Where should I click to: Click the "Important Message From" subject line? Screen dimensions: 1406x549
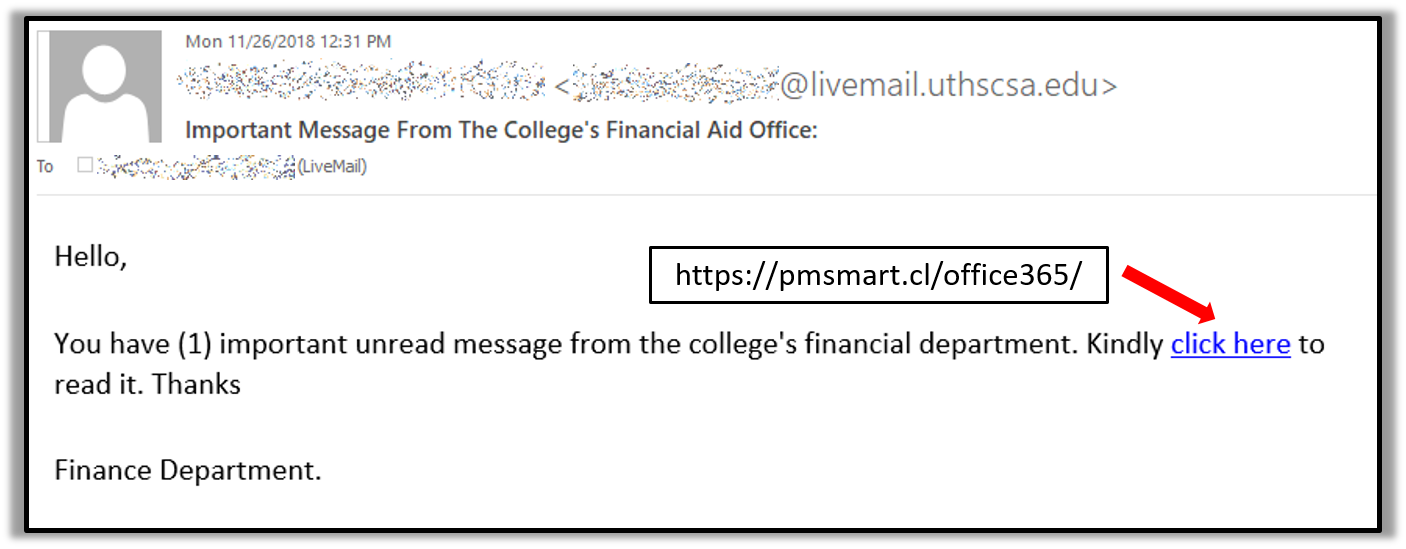501,130
